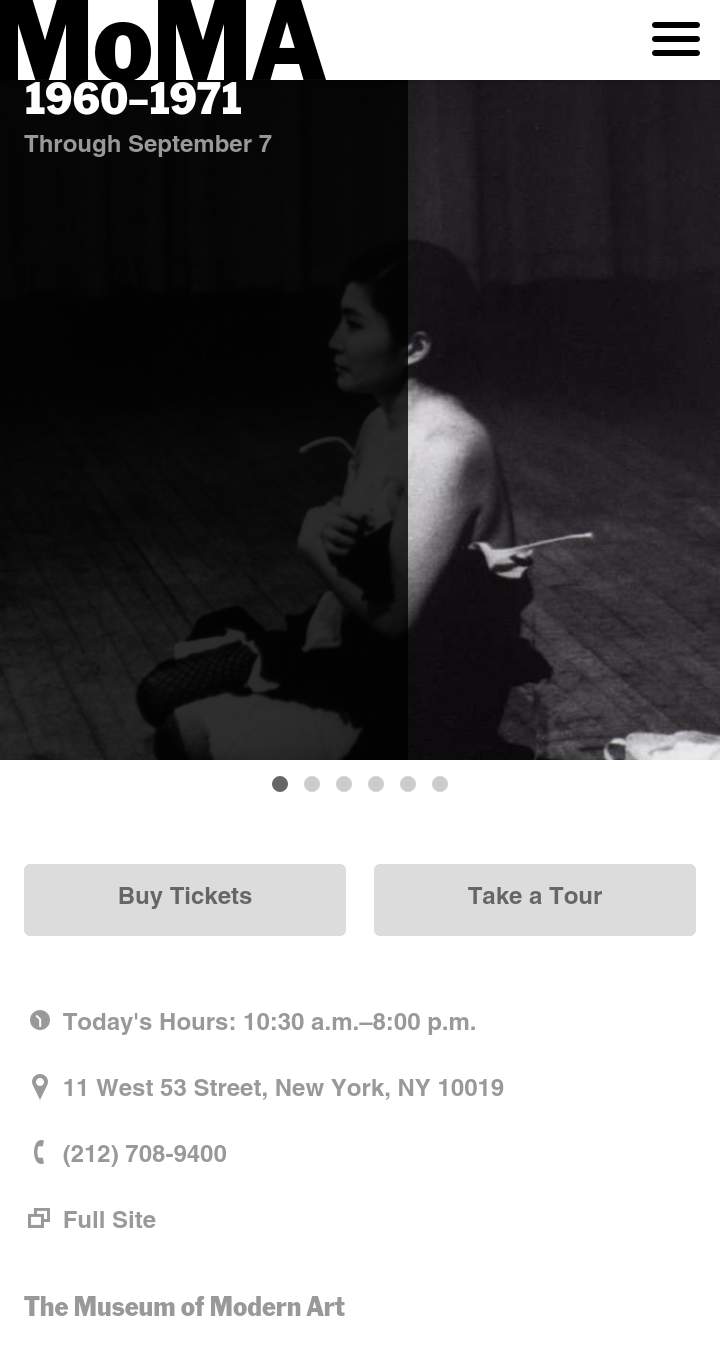Switch to the Full Site link
Viewport: 720px width, 1367px height.
tap(109, 1220)
